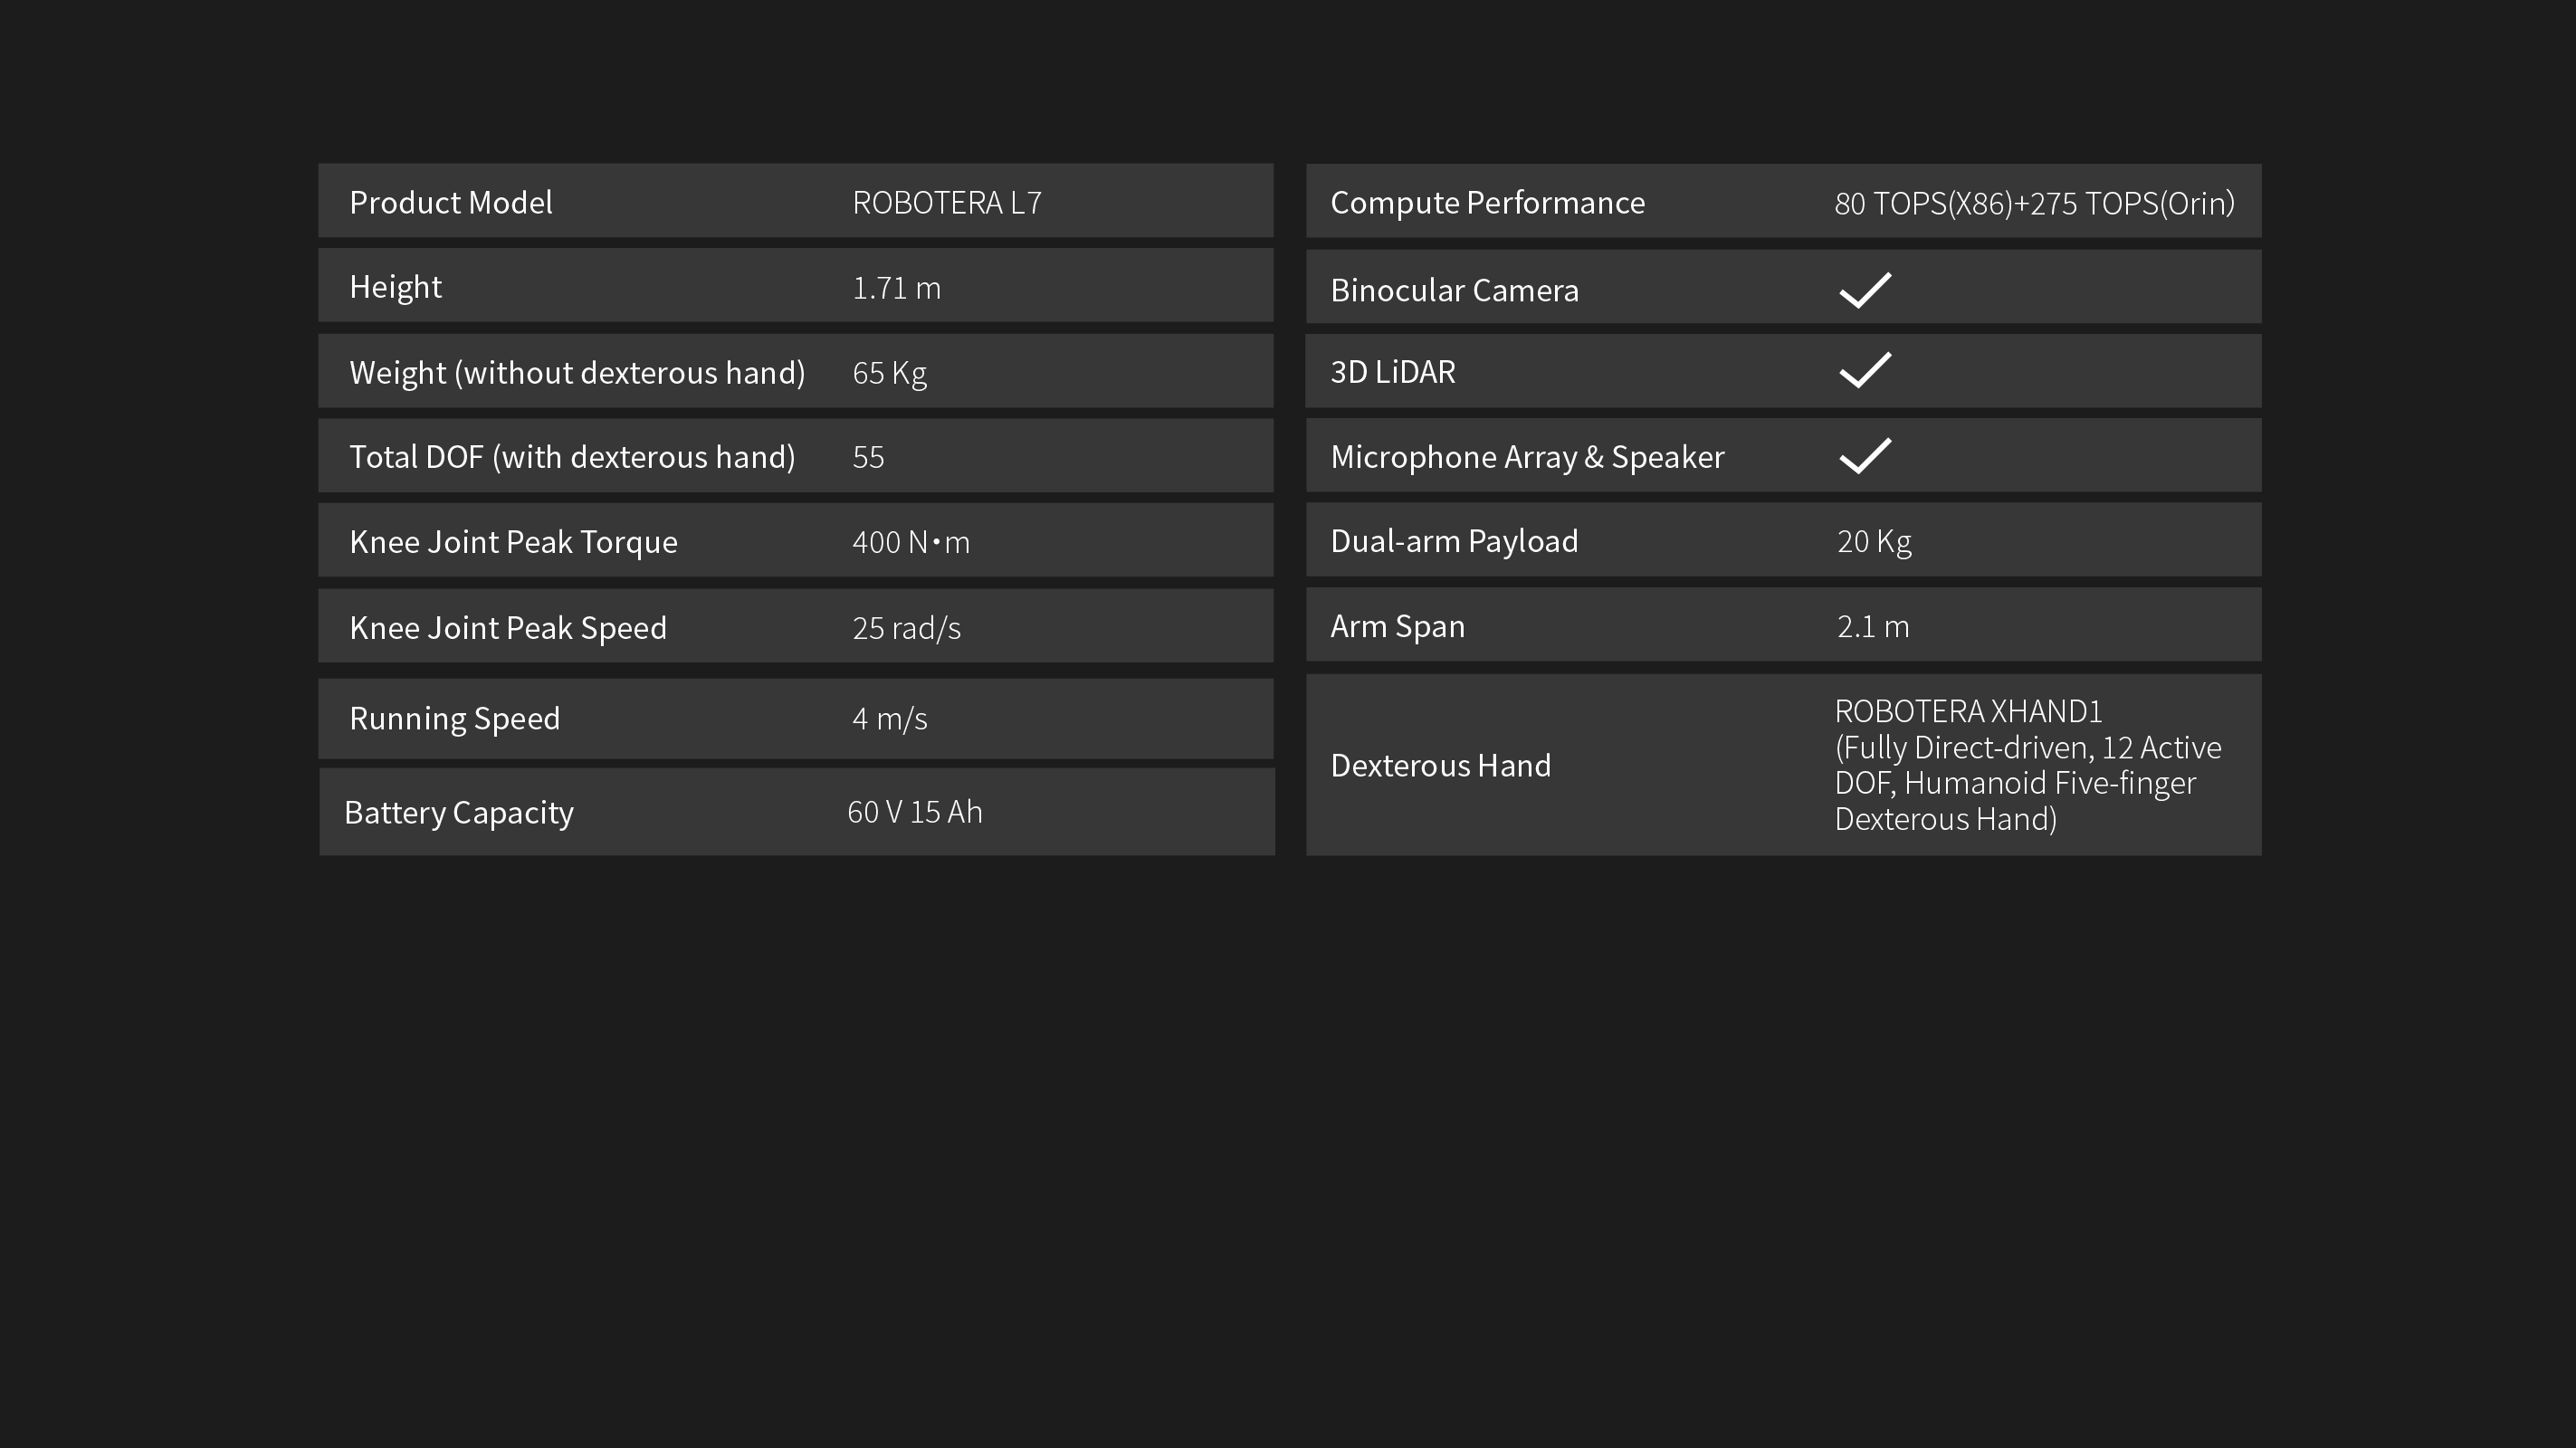
Task: Click the 3D LiDAR checkmark icon
Action: (1865, 370)
